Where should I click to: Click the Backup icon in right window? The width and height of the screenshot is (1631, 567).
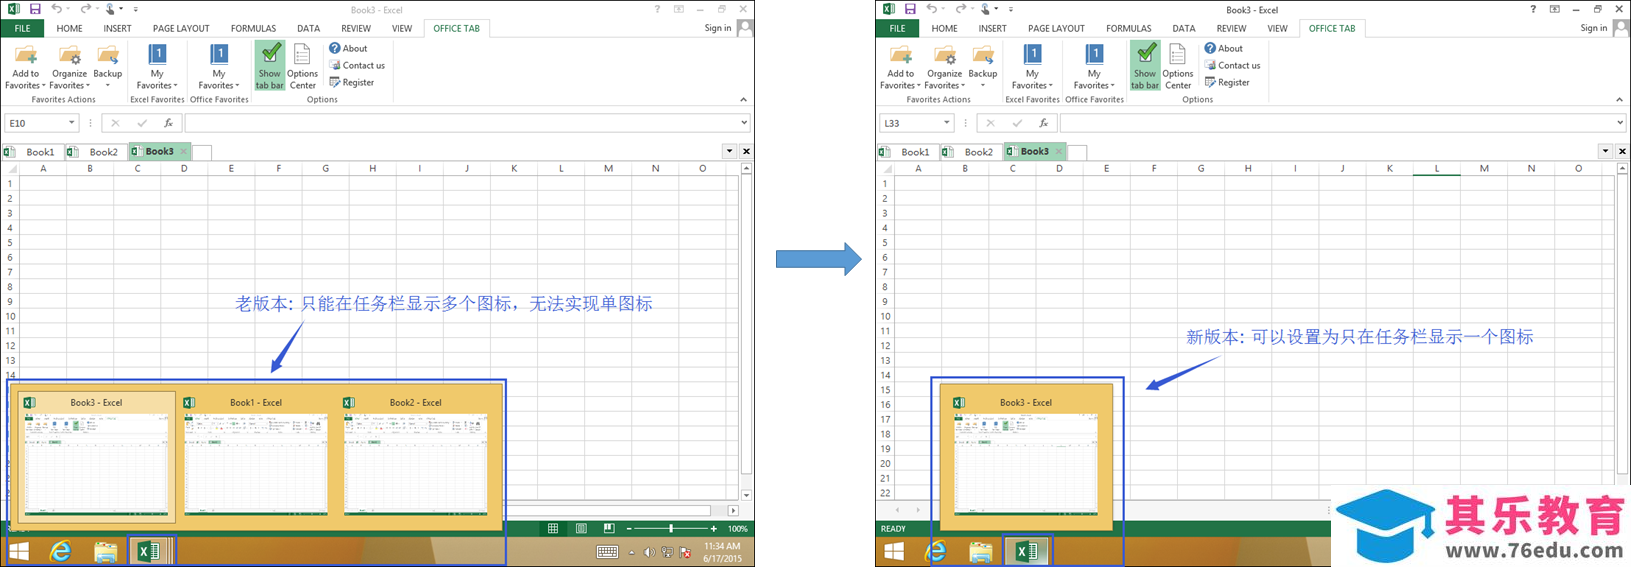(x=982, y=55)
